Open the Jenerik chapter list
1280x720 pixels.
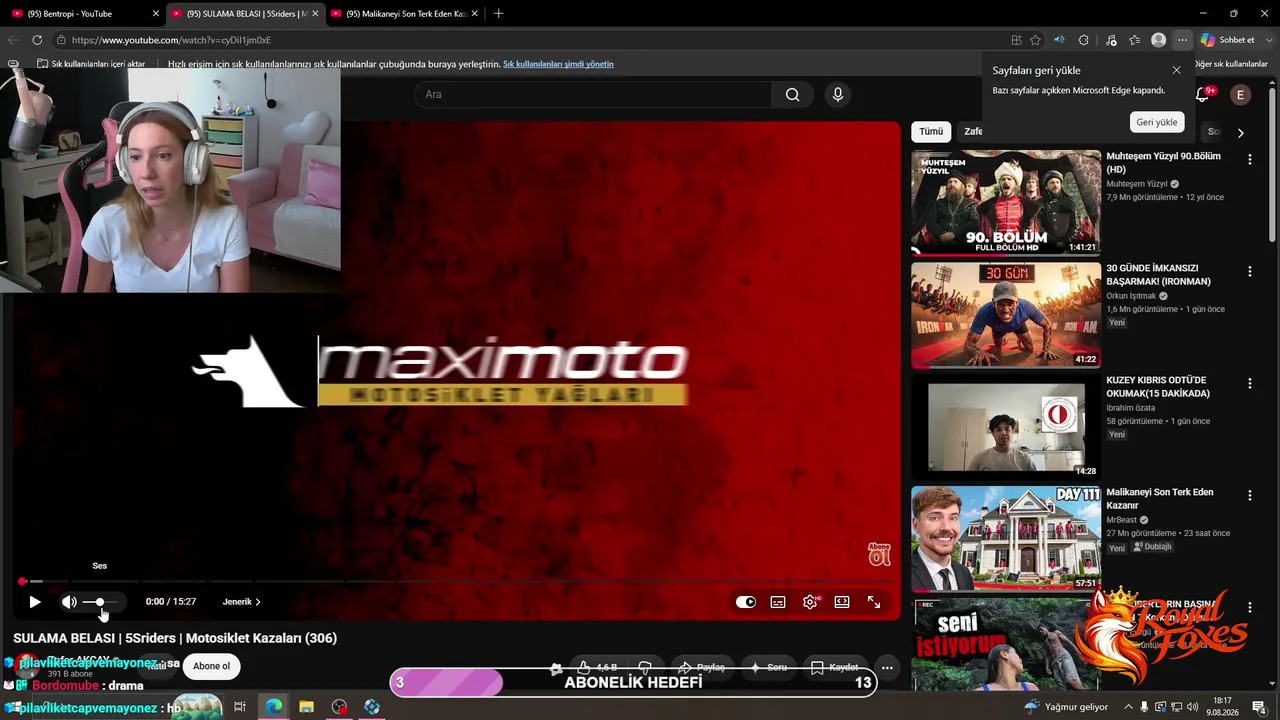241,602
